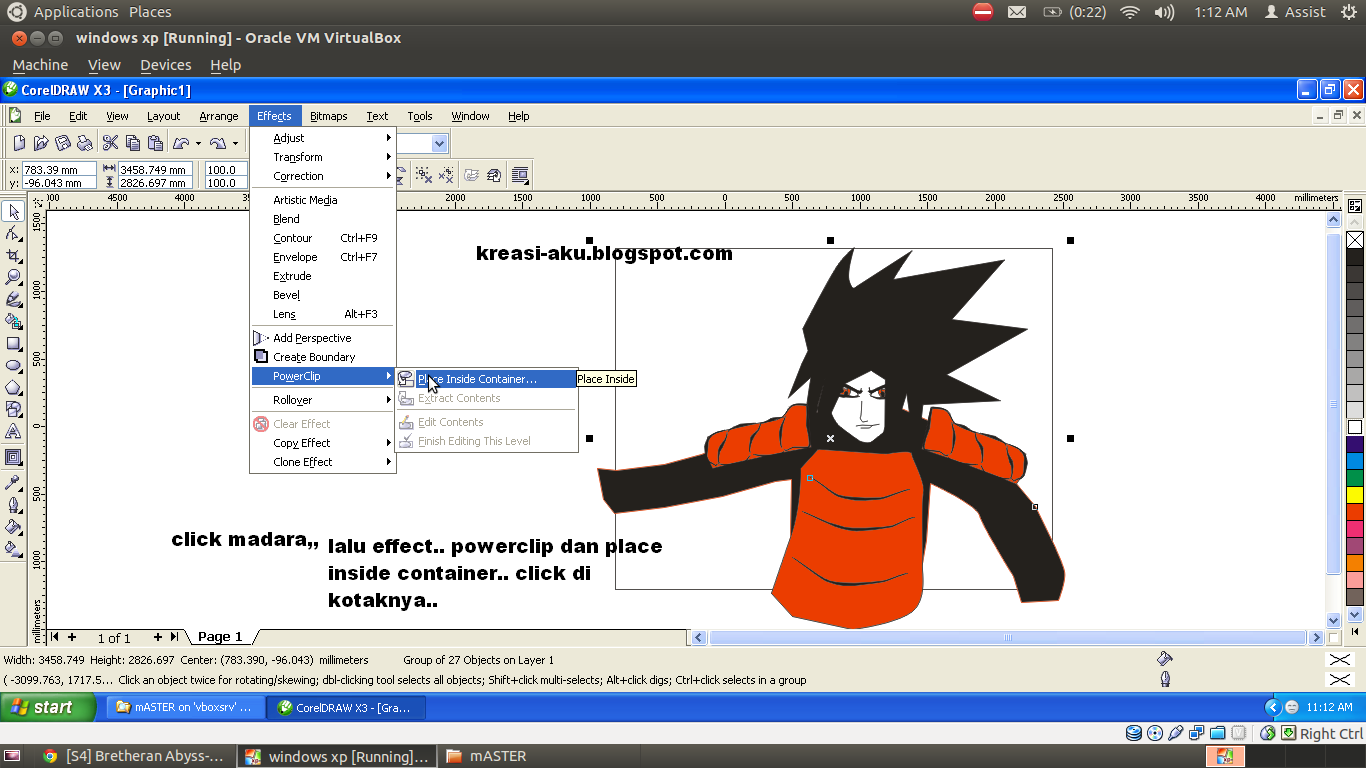
Task: Select the Outline pen tool
Action: [14, 505]
